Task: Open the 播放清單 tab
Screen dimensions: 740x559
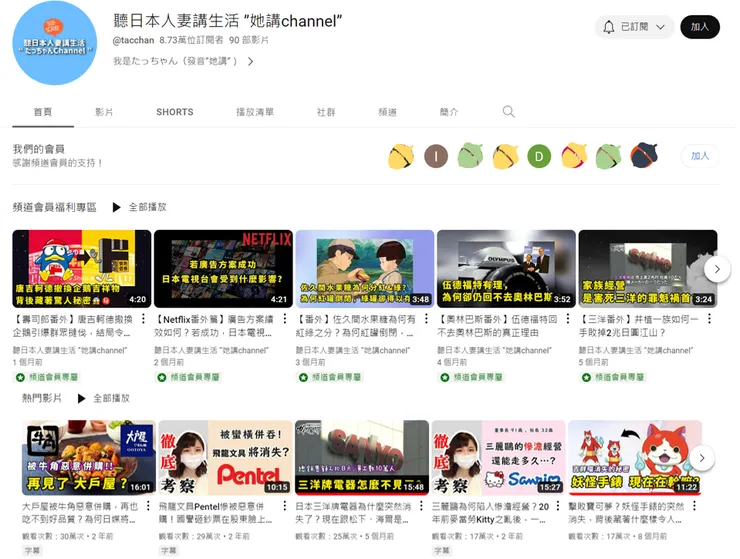Action: (x=255, y=112)
